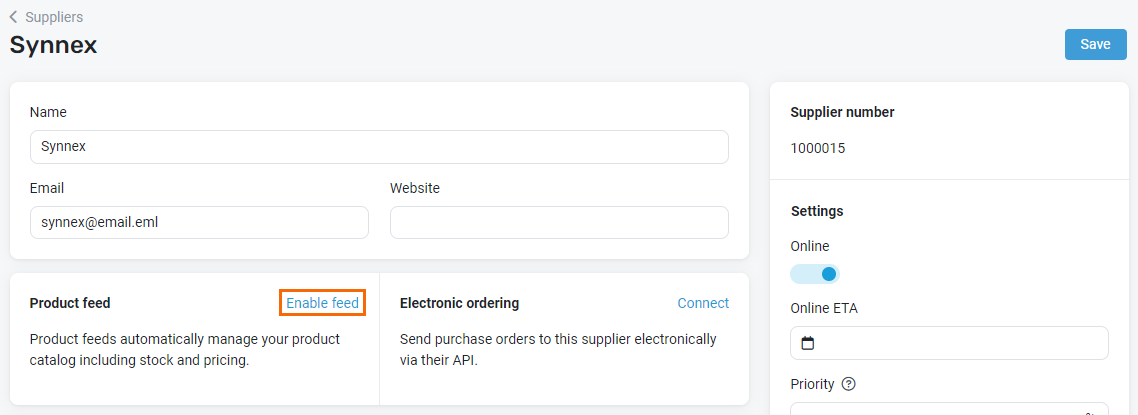1138x415 pixels.
Task: Click the Online label above the switch
Action: click(810, 246)
